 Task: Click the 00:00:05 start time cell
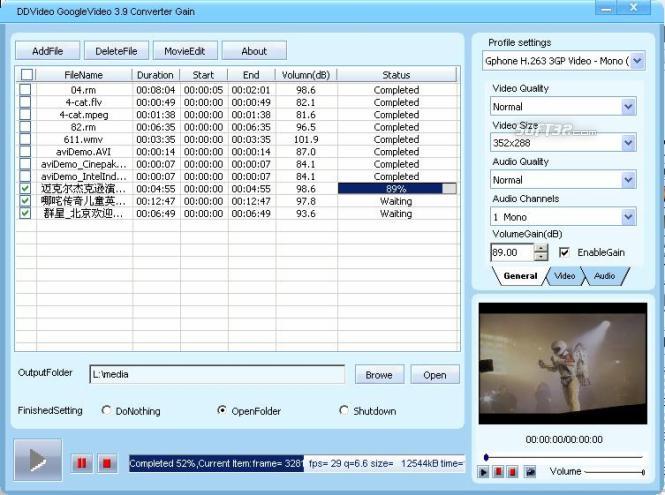point(204,90)
